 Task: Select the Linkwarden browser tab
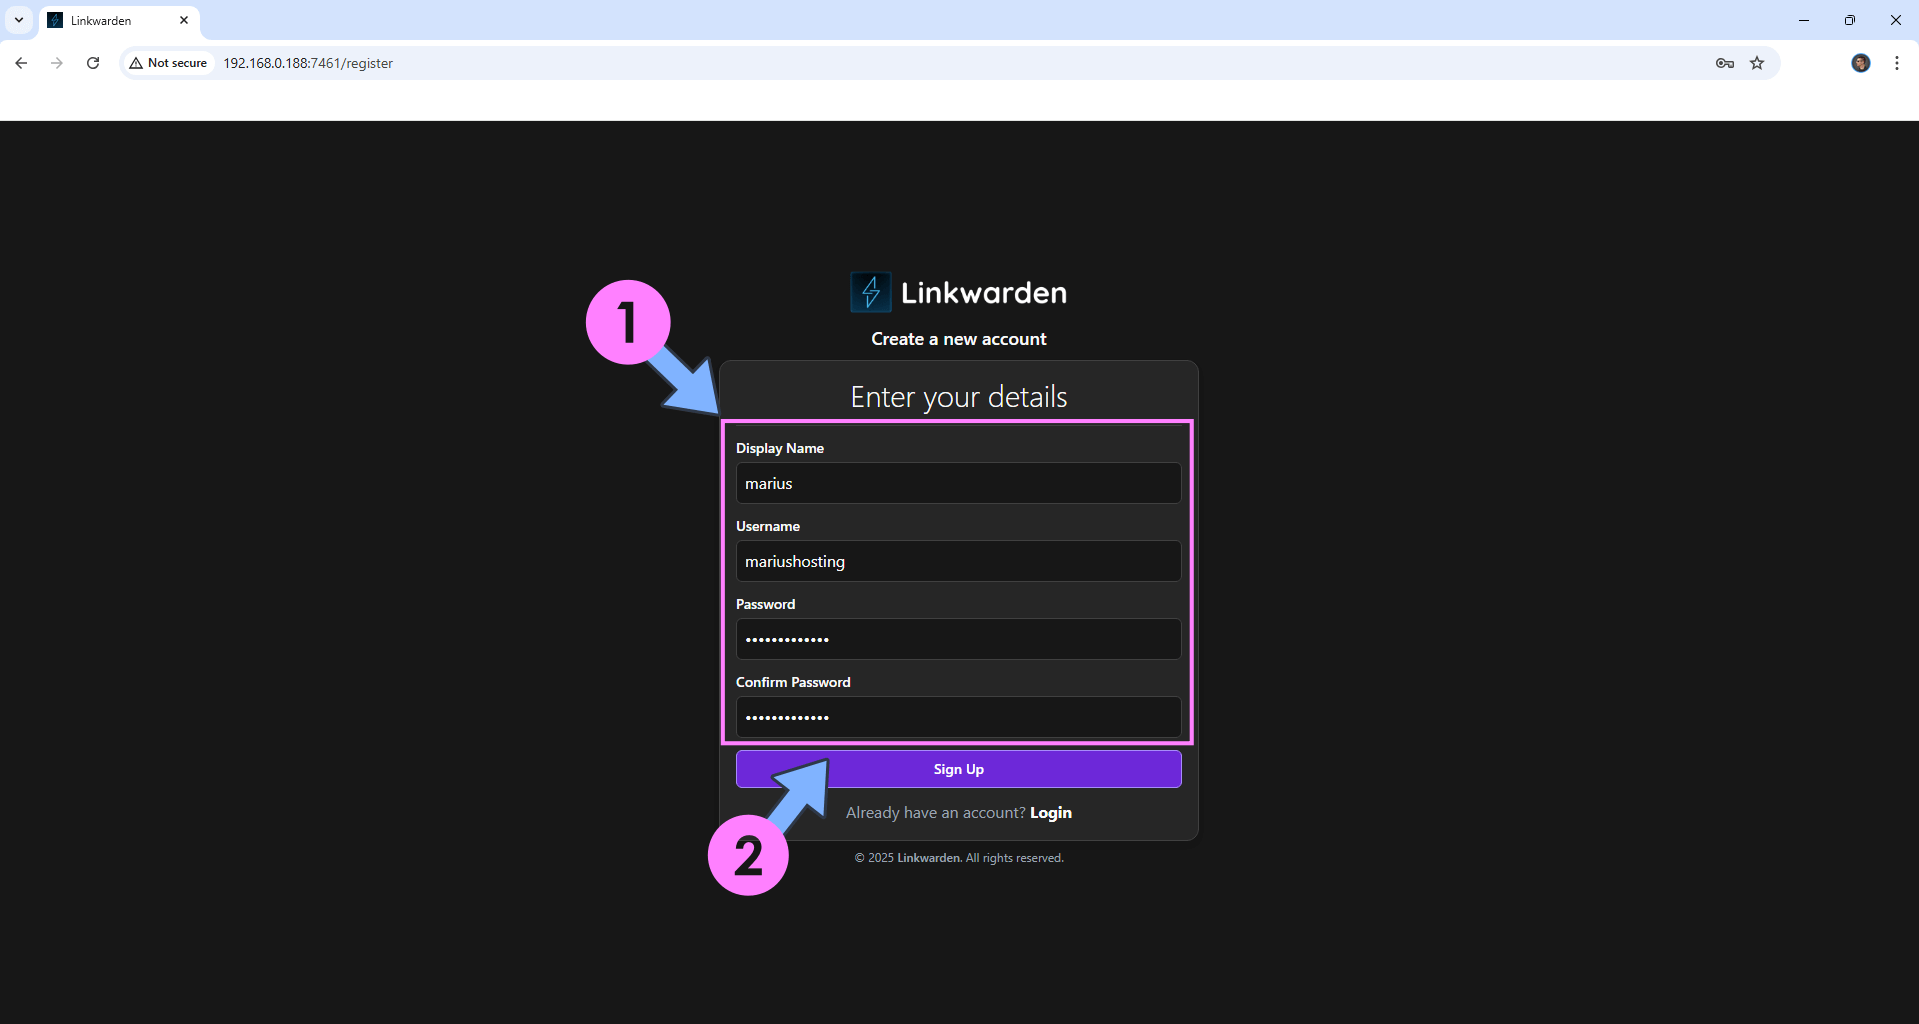click(110, 20)
